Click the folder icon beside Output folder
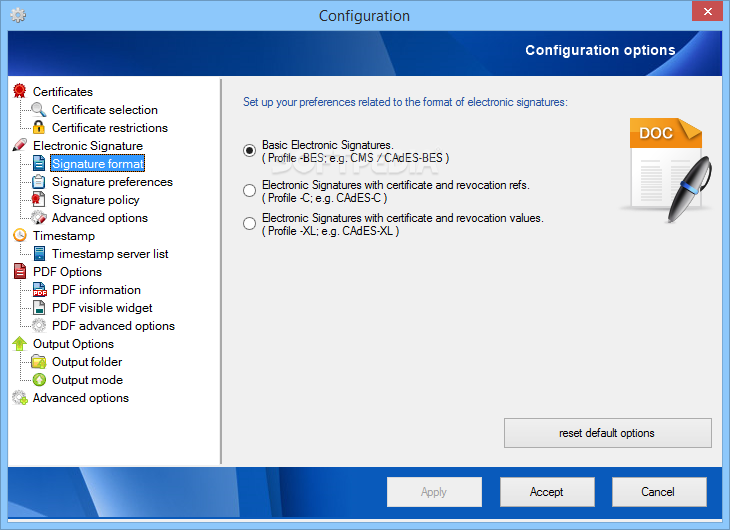Screen dimensions: 730x530 tap(39, 361)
